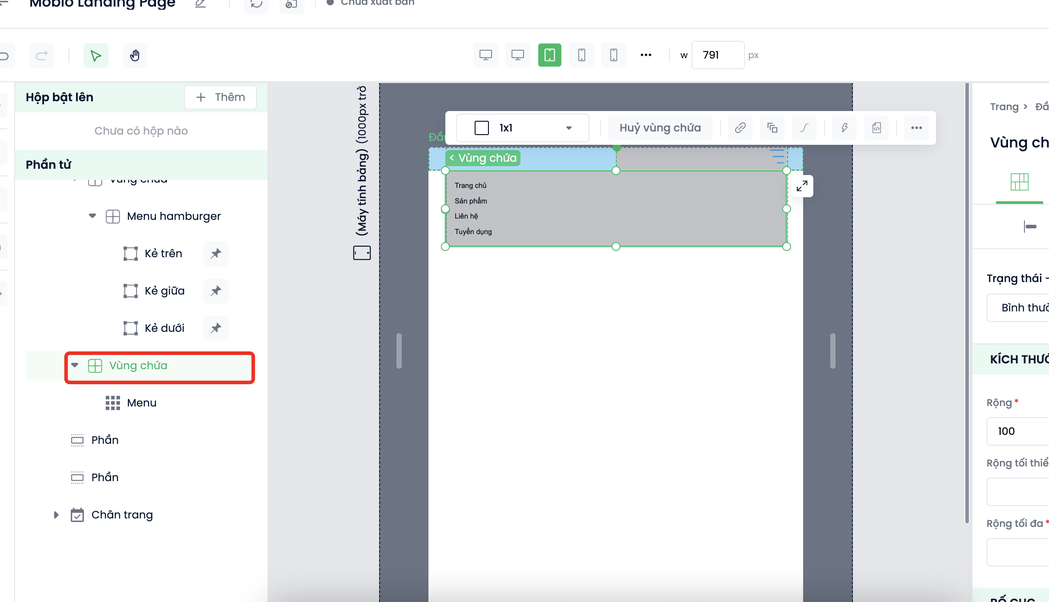The image size is (1049, 602).
Task: Toggle pin on Kẻ dưới layer
Action: click(x=215, y=328)
